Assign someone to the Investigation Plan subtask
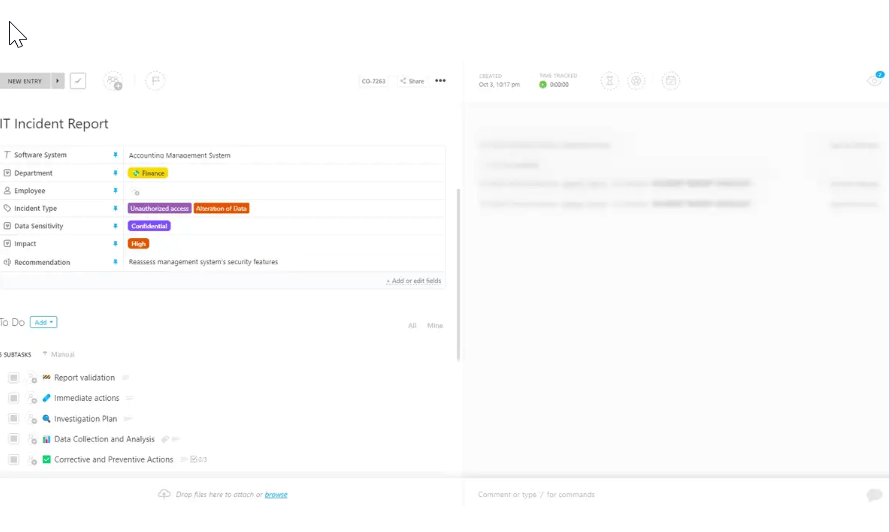 click(32, 419)
